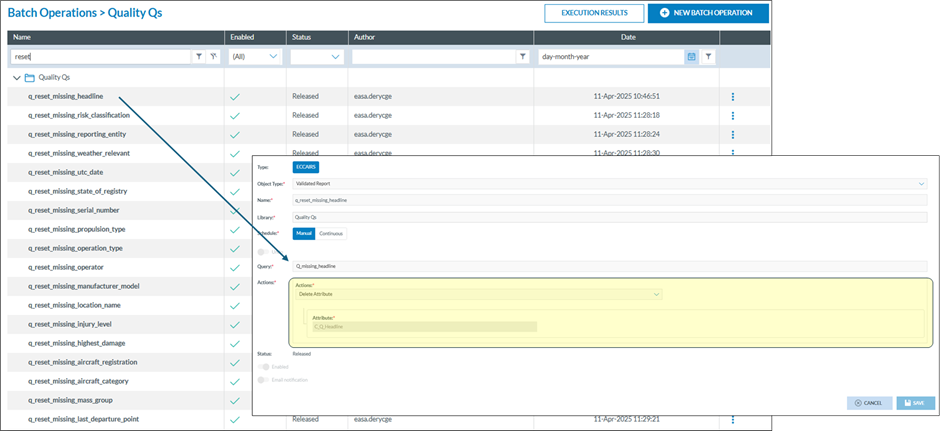Viewport: 940px width, 431px height.
Task: Select the ECCAIRS type button
Action: pyautogui.click(x=305, y=167)
